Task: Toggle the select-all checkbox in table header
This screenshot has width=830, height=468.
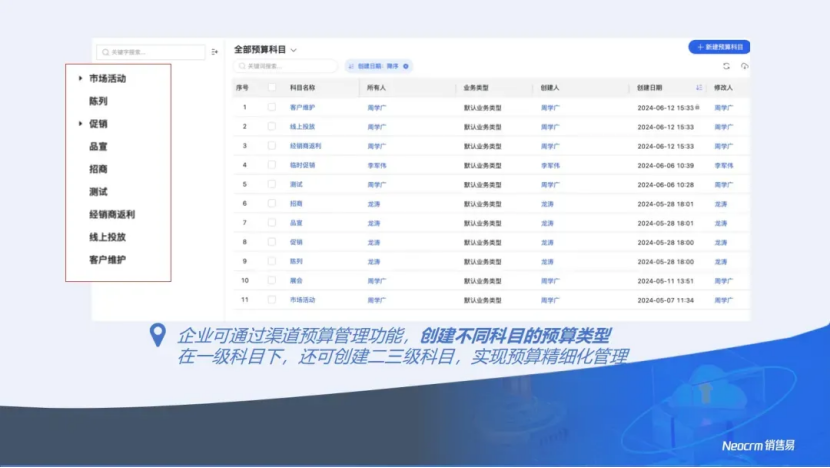Action: click(271, 87)
